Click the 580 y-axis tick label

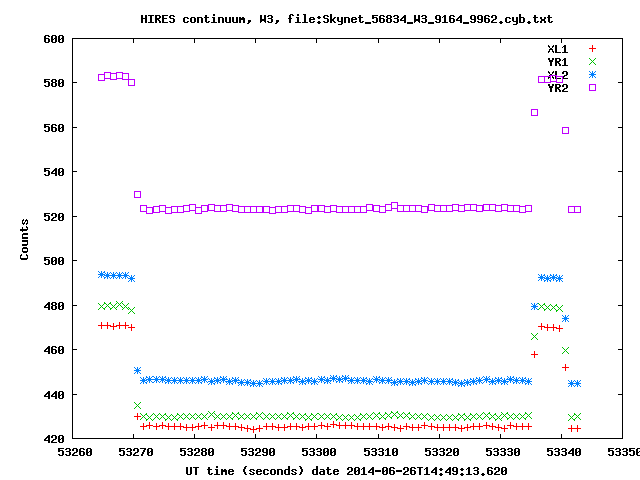[54, 83]
